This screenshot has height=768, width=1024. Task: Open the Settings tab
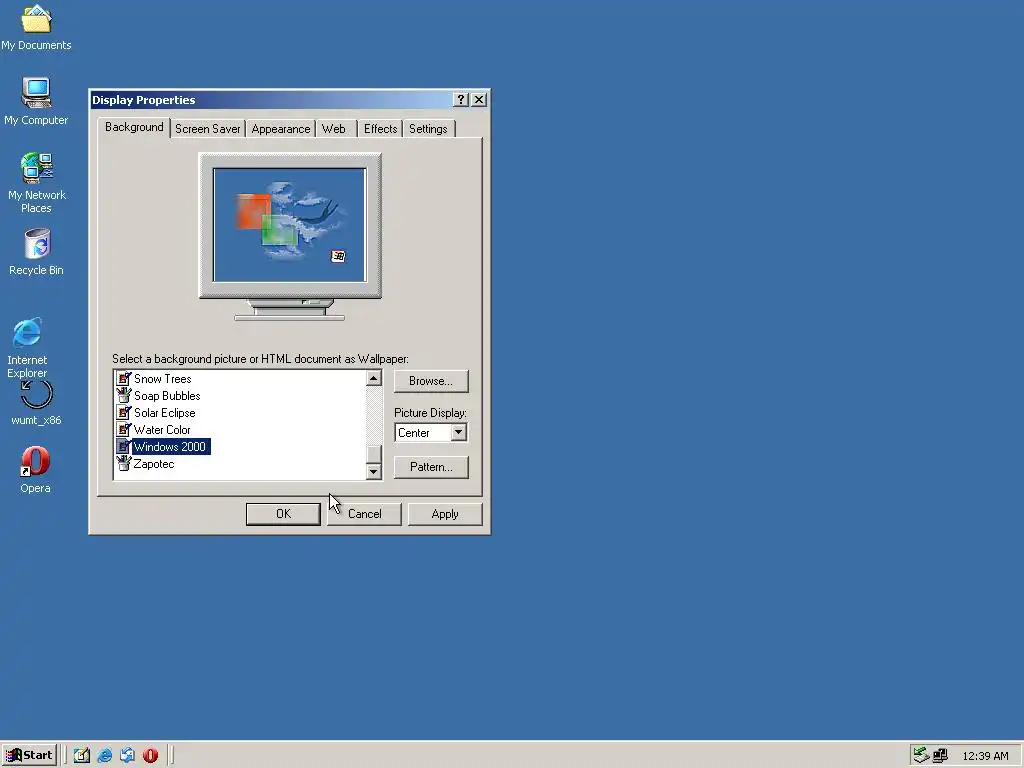[428, 129]
